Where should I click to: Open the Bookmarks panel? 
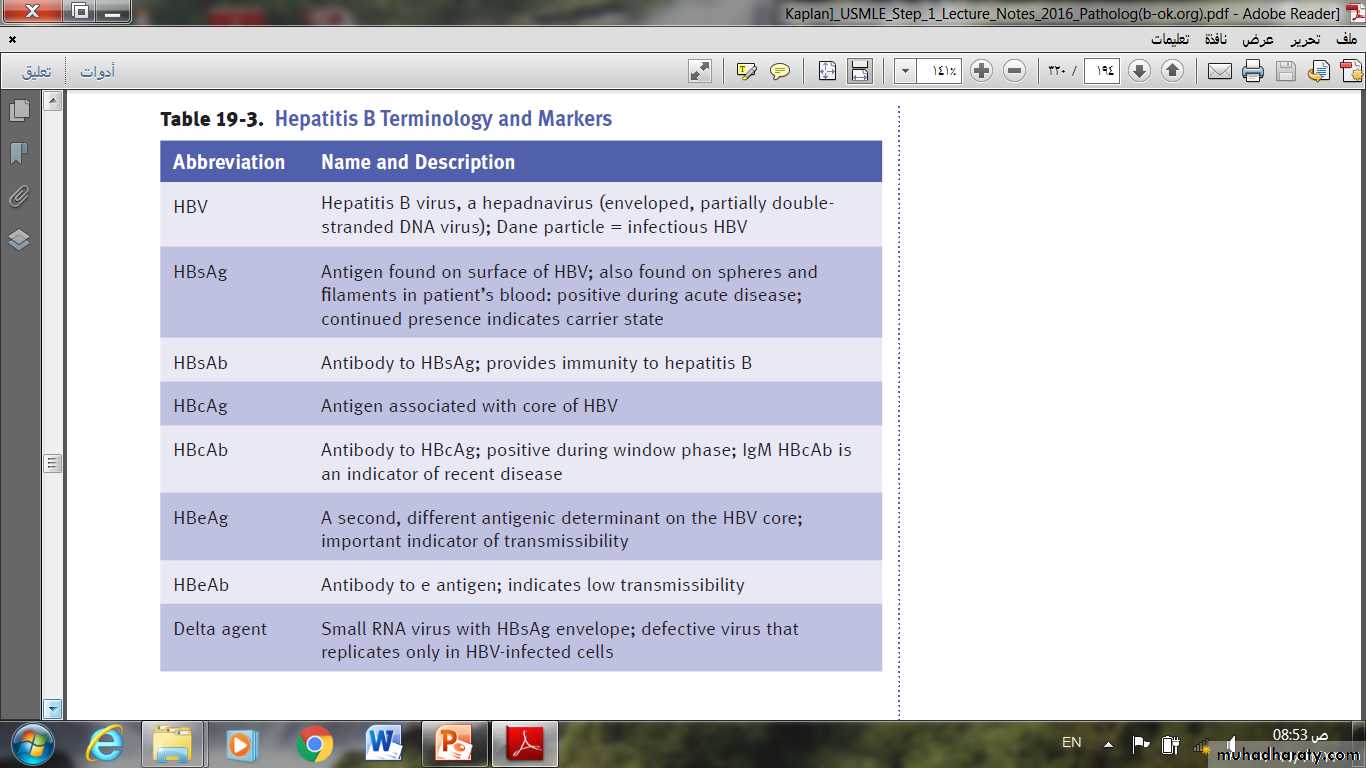pos(19,153)
